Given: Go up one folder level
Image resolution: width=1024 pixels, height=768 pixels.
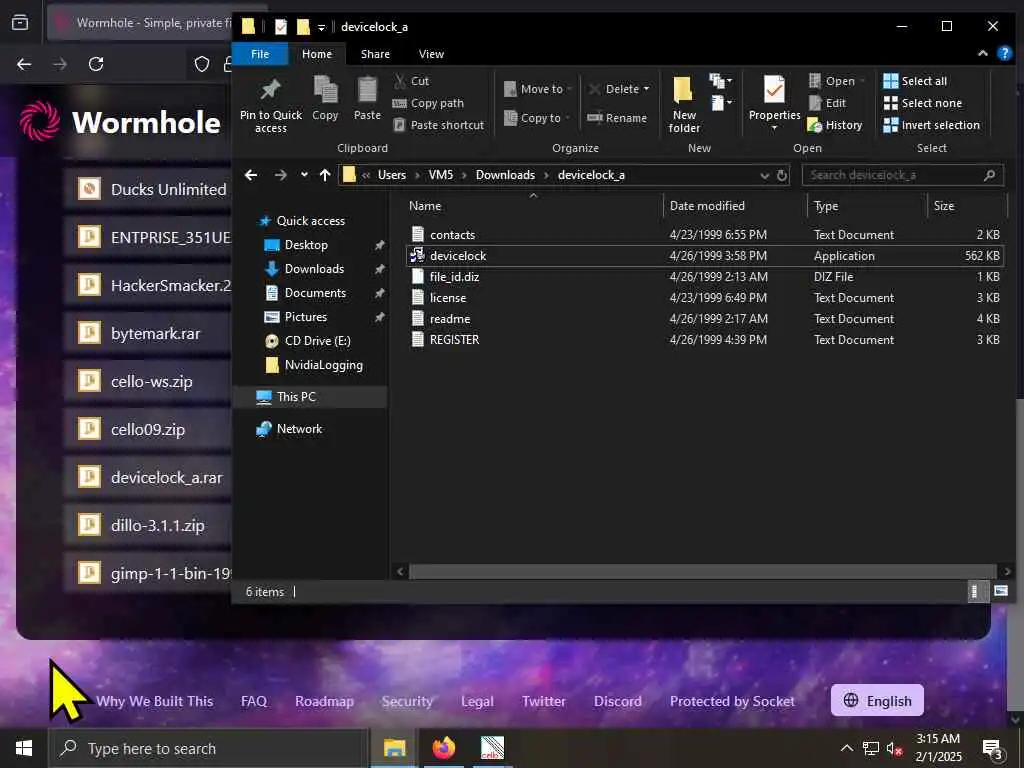Looking at the screenshot, I should 325,175.
